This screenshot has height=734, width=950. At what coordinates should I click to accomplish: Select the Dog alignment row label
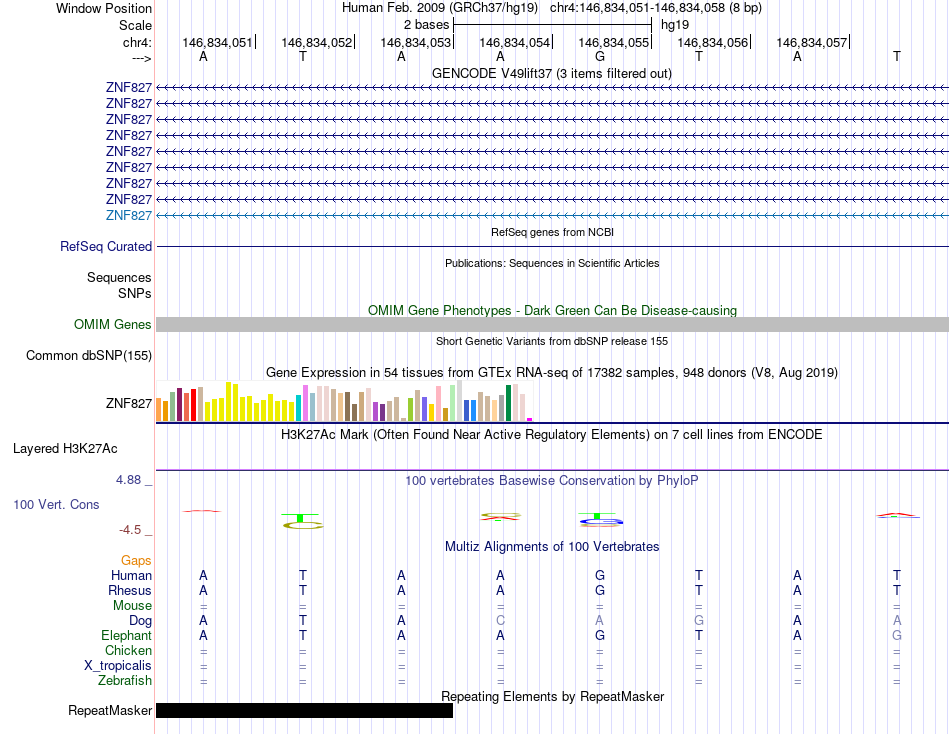pyautogui.click(x=141, y=621)
